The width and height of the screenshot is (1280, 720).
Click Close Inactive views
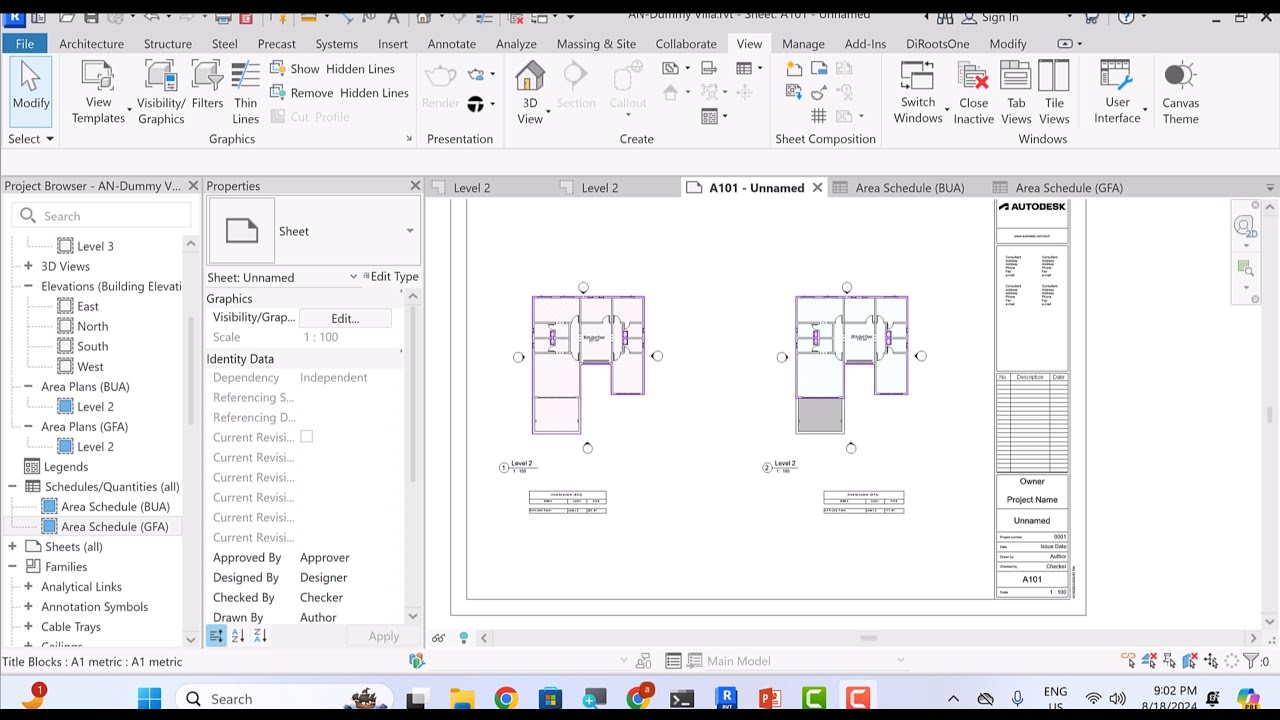(973, 92)
